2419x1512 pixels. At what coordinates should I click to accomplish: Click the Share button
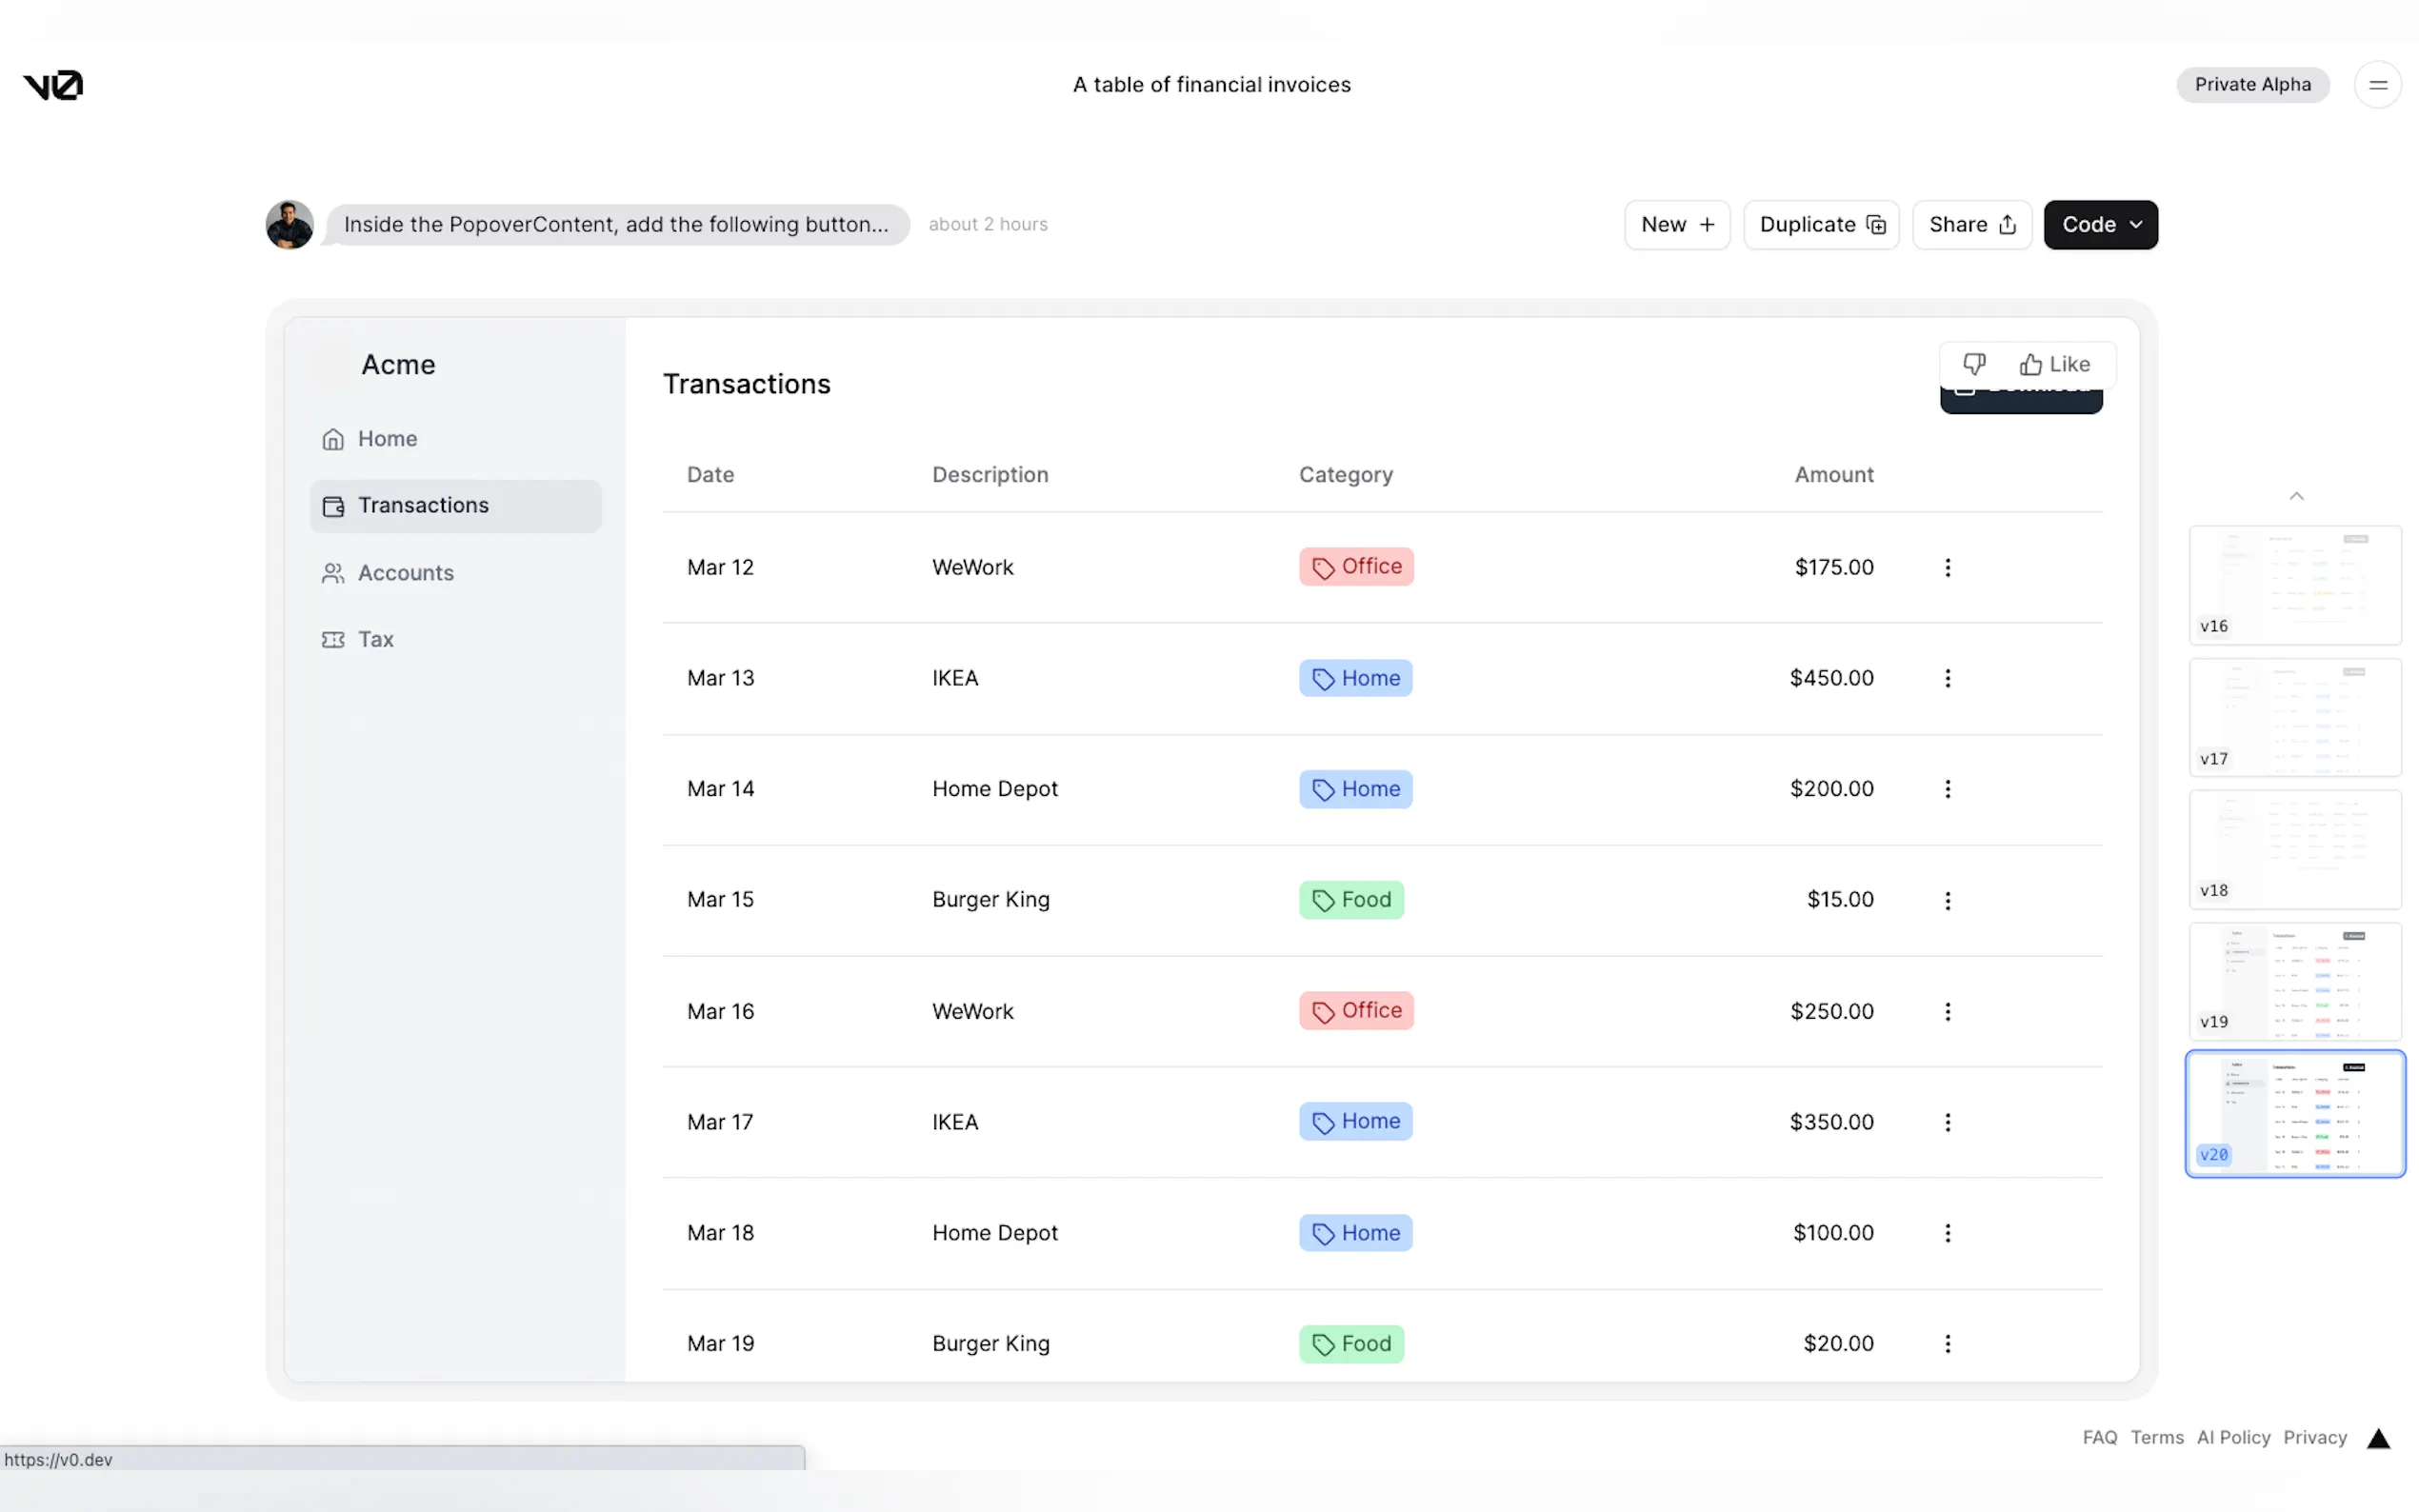(1971, 225)
